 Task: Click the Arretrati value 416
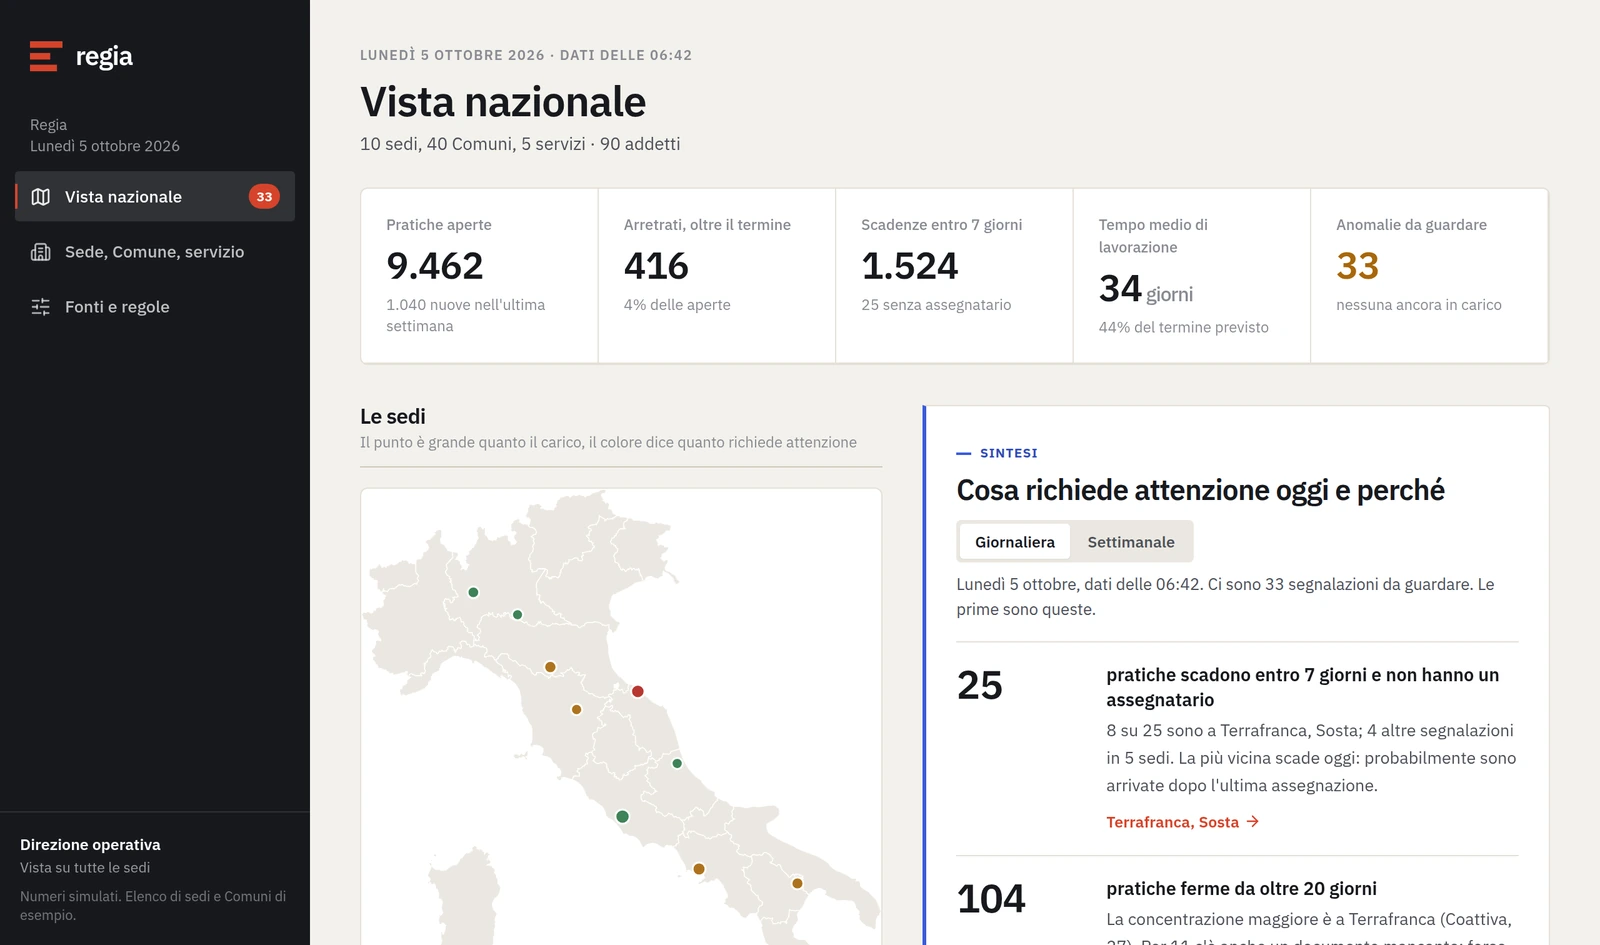point(656,266)
